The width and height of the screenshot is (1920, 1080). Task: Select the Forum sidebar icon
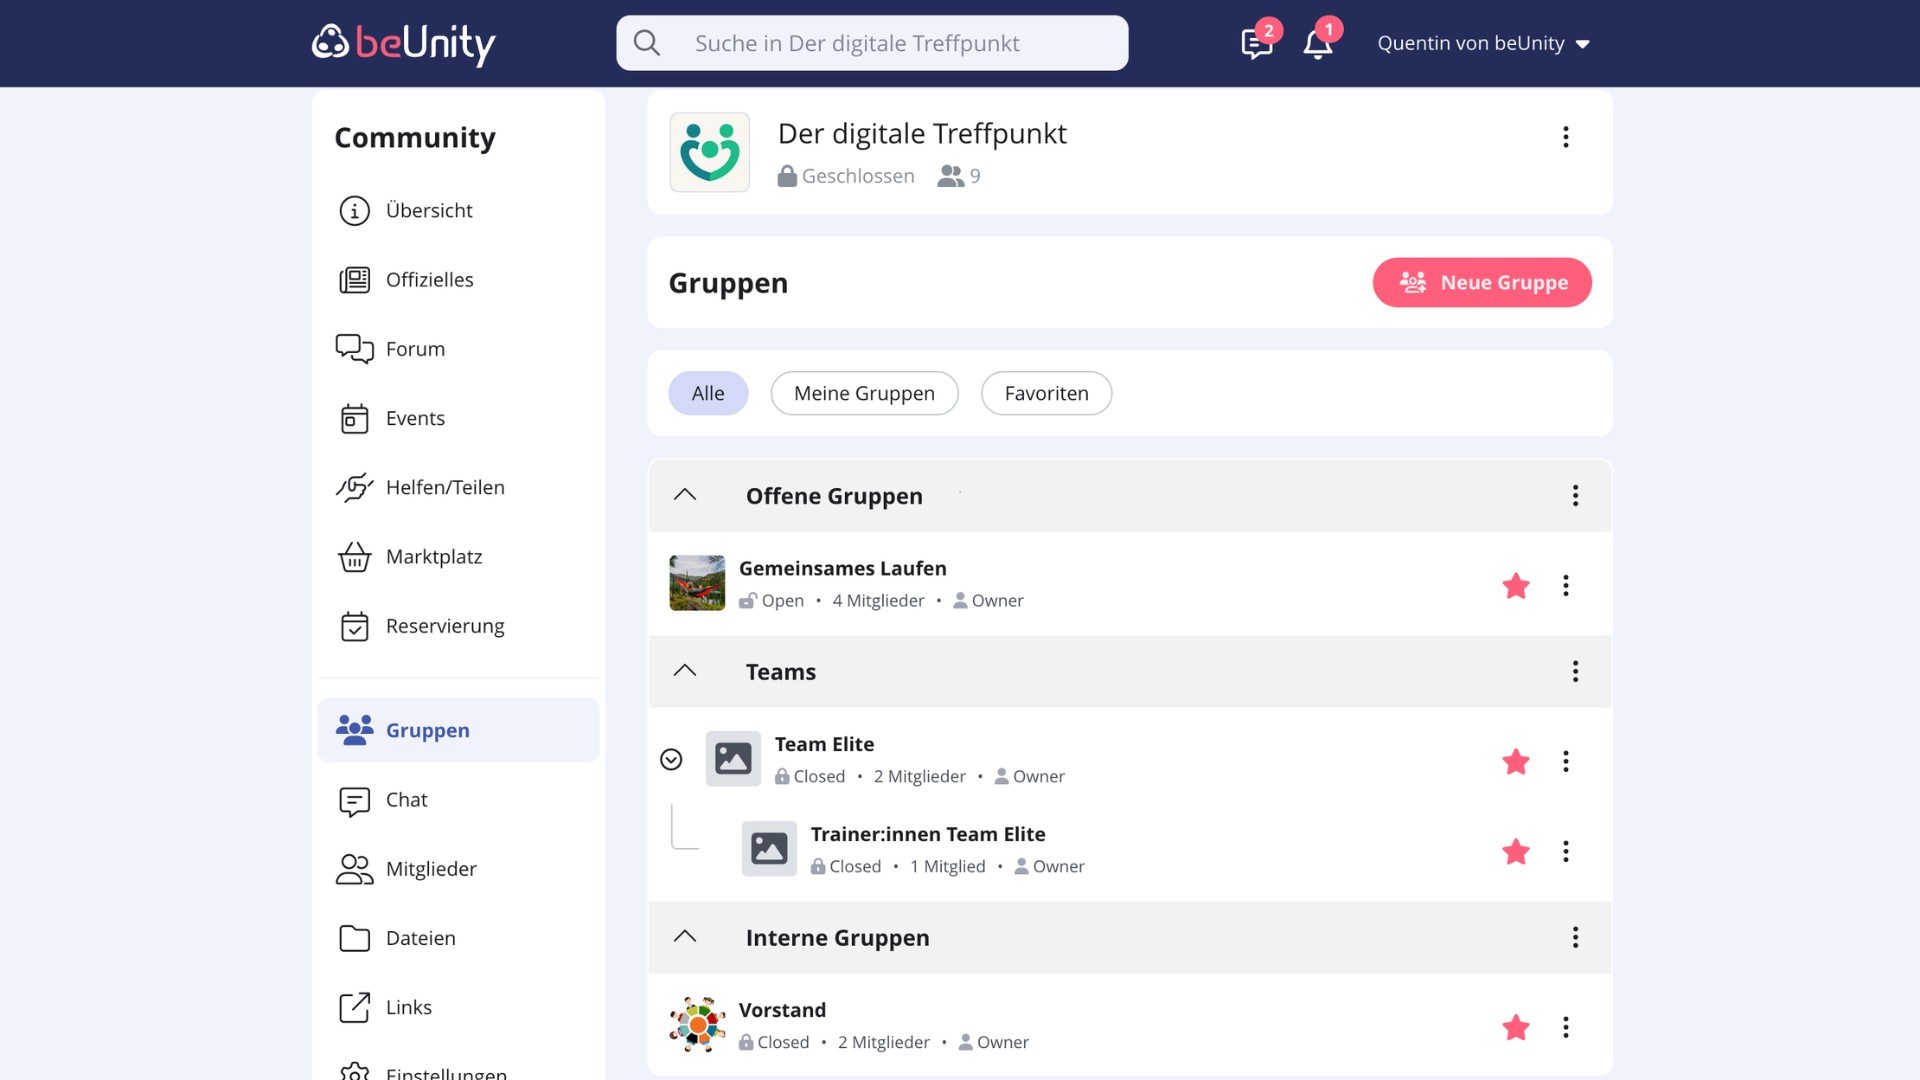tap(354, 348)
